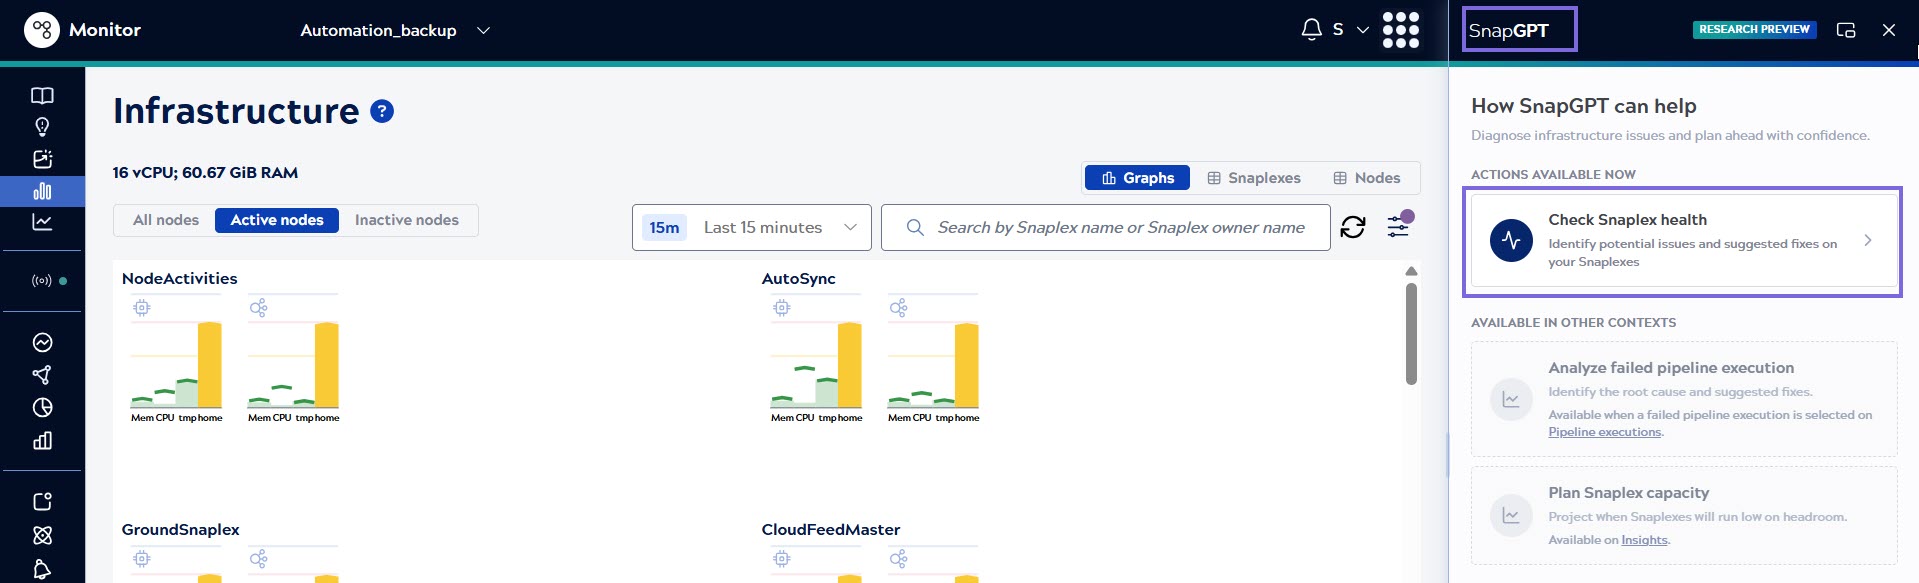This screenshot has width=1919, height=583.
Task: Click the Check Snaplex health pulse icon
Action: 1511,241
